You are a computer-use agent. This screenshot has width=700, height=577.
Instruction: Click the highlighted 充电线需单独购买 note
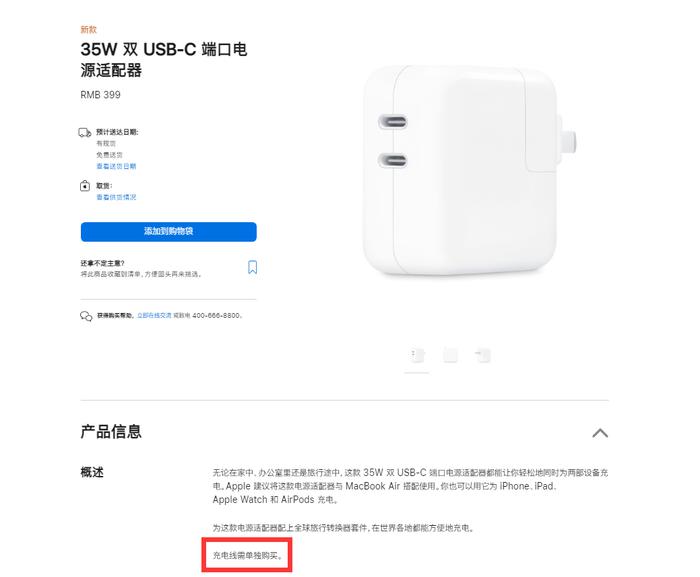pyautogui.click(x=247, y=556)
